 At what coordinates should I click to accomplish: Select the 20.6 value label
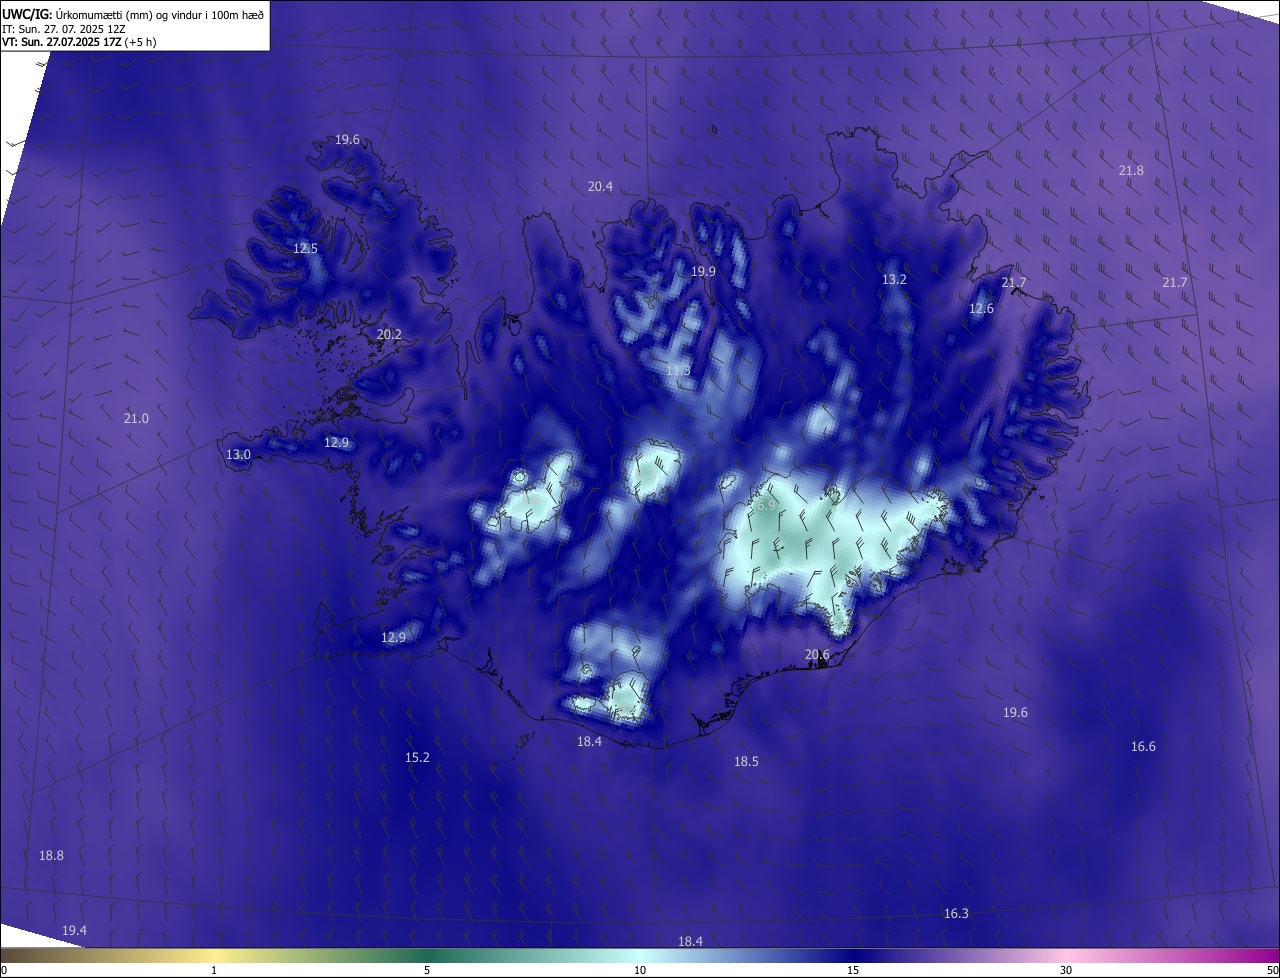(817, 655)
